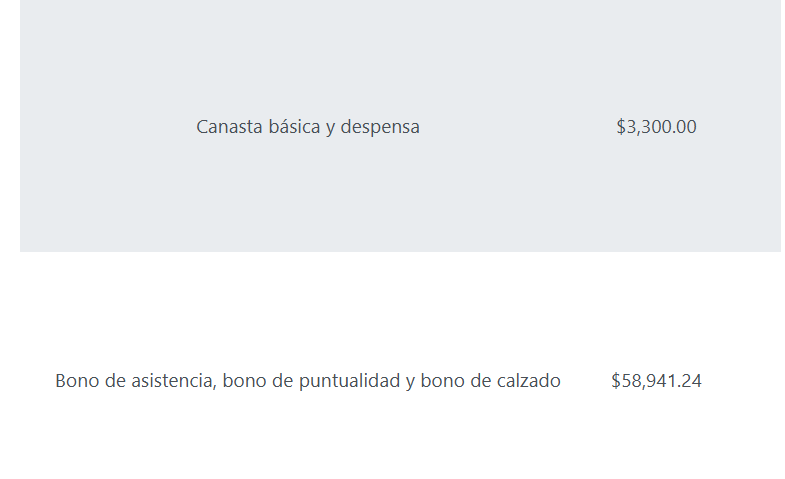The height and width of the screenshot is (479, 785).
Task: Click the dollar sign of $3,300.00
Action: coord(621,127)
